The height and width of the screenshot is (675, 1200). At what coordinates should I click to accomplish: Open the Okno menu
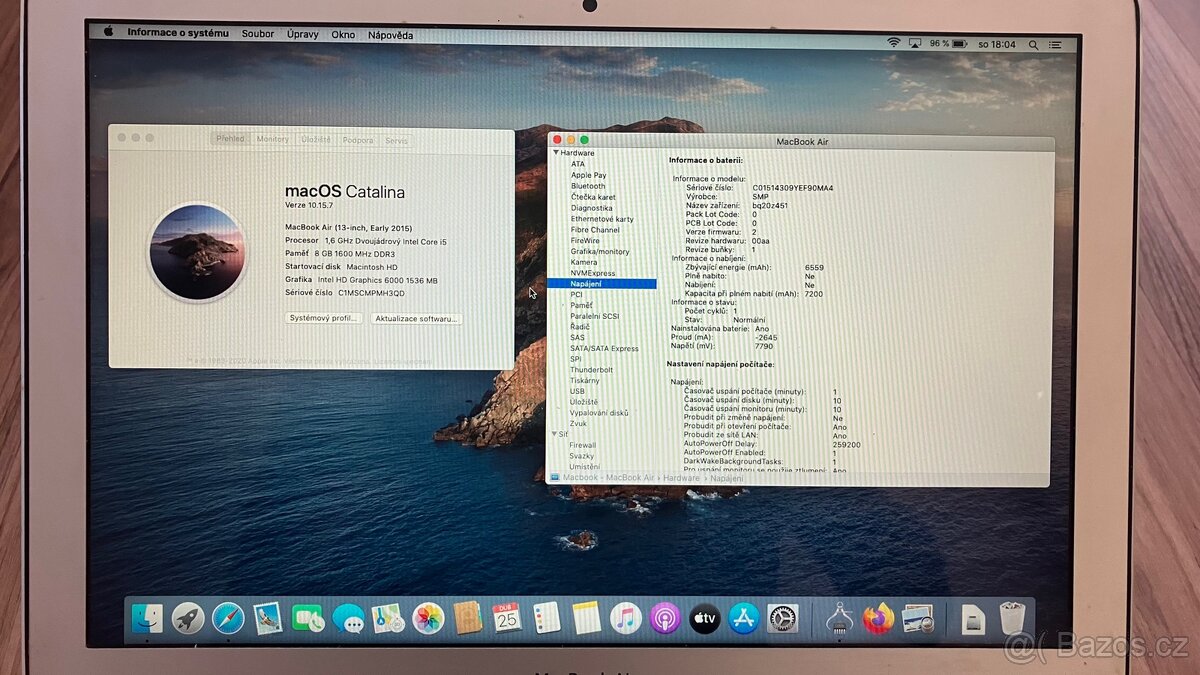pos(343,34)
